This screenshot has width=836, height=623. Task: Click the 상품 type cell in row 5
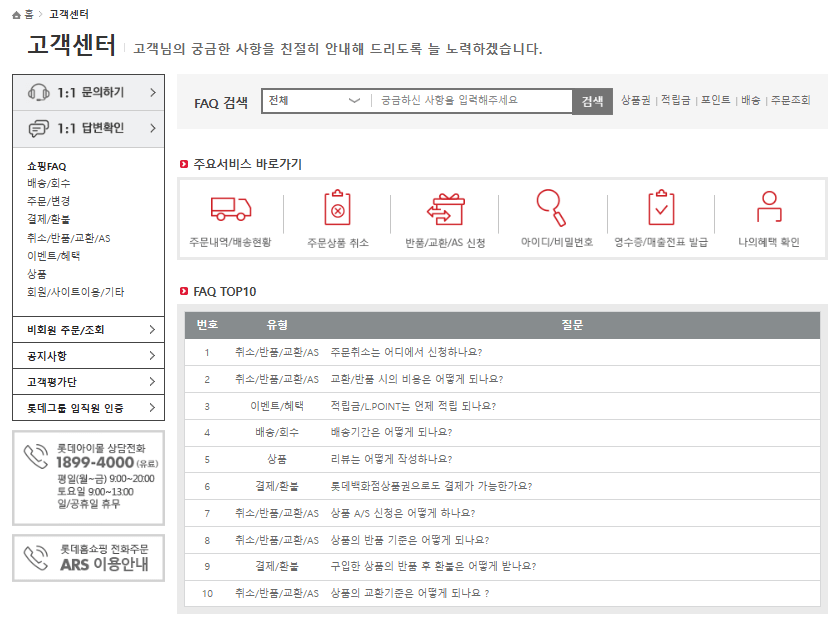[277, 459]
